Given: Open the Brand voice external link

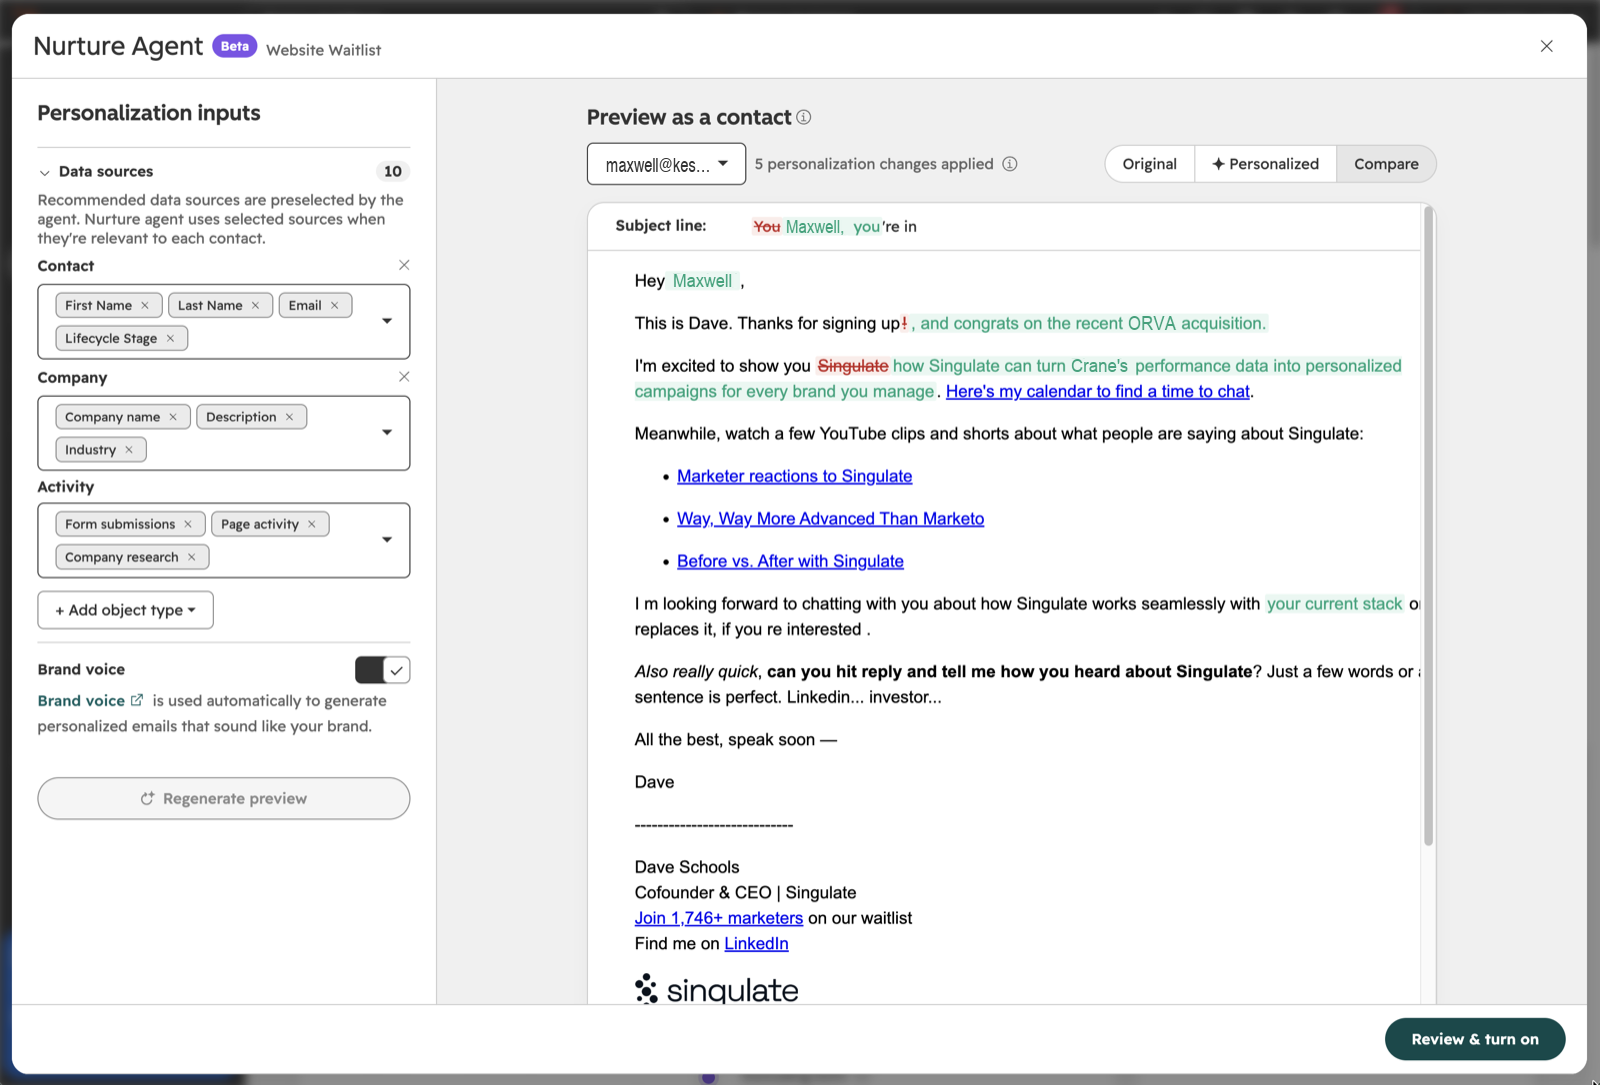Looking at the screenshot, I should [91, 701].
